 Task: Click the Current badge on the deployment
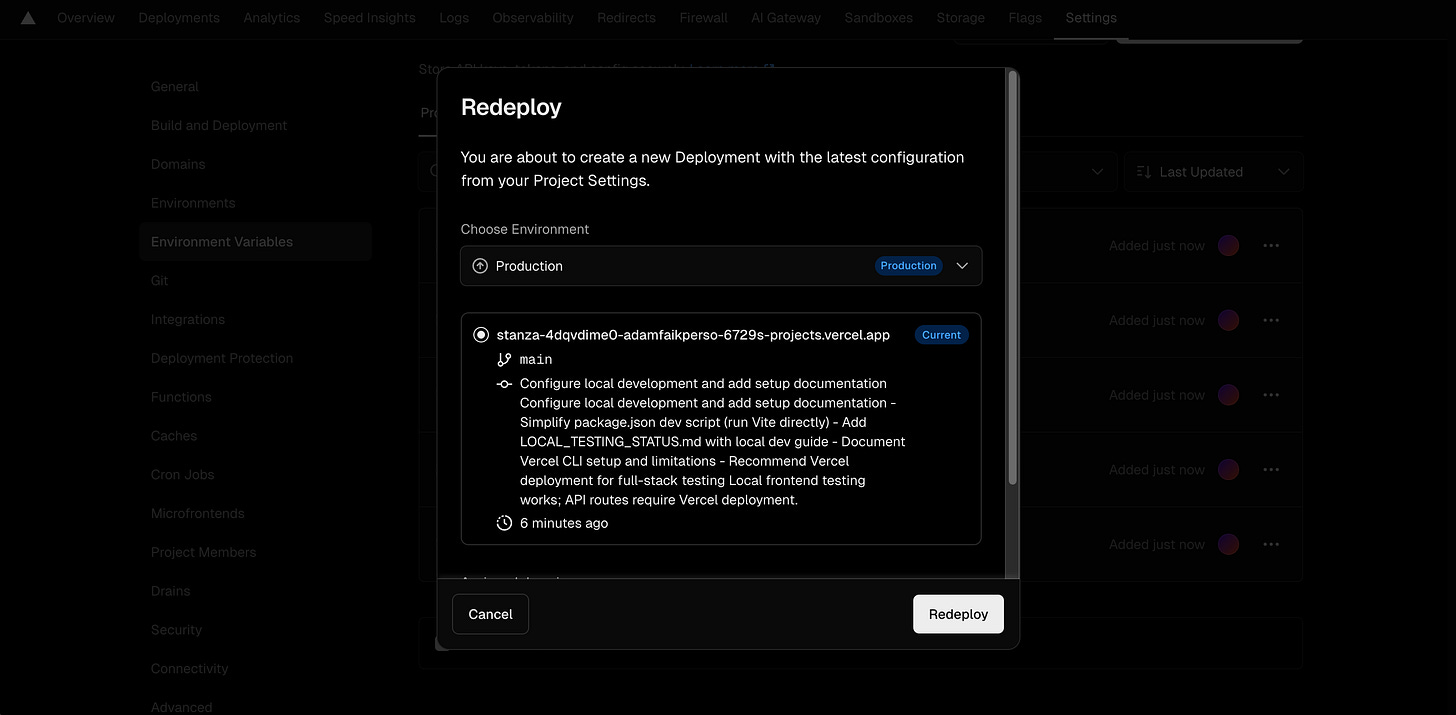941,334
